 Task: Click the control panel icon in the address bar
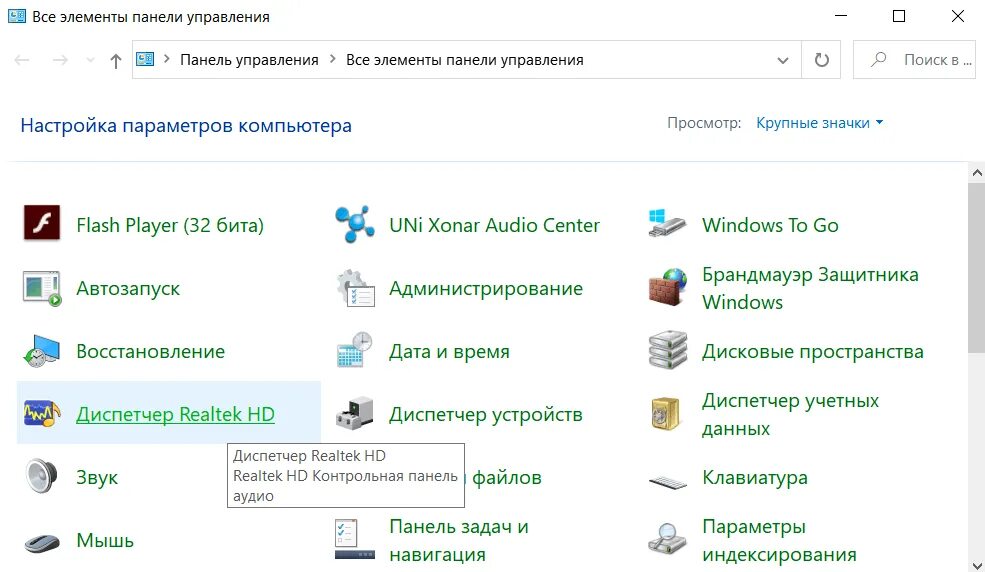(x=145, y=59)
